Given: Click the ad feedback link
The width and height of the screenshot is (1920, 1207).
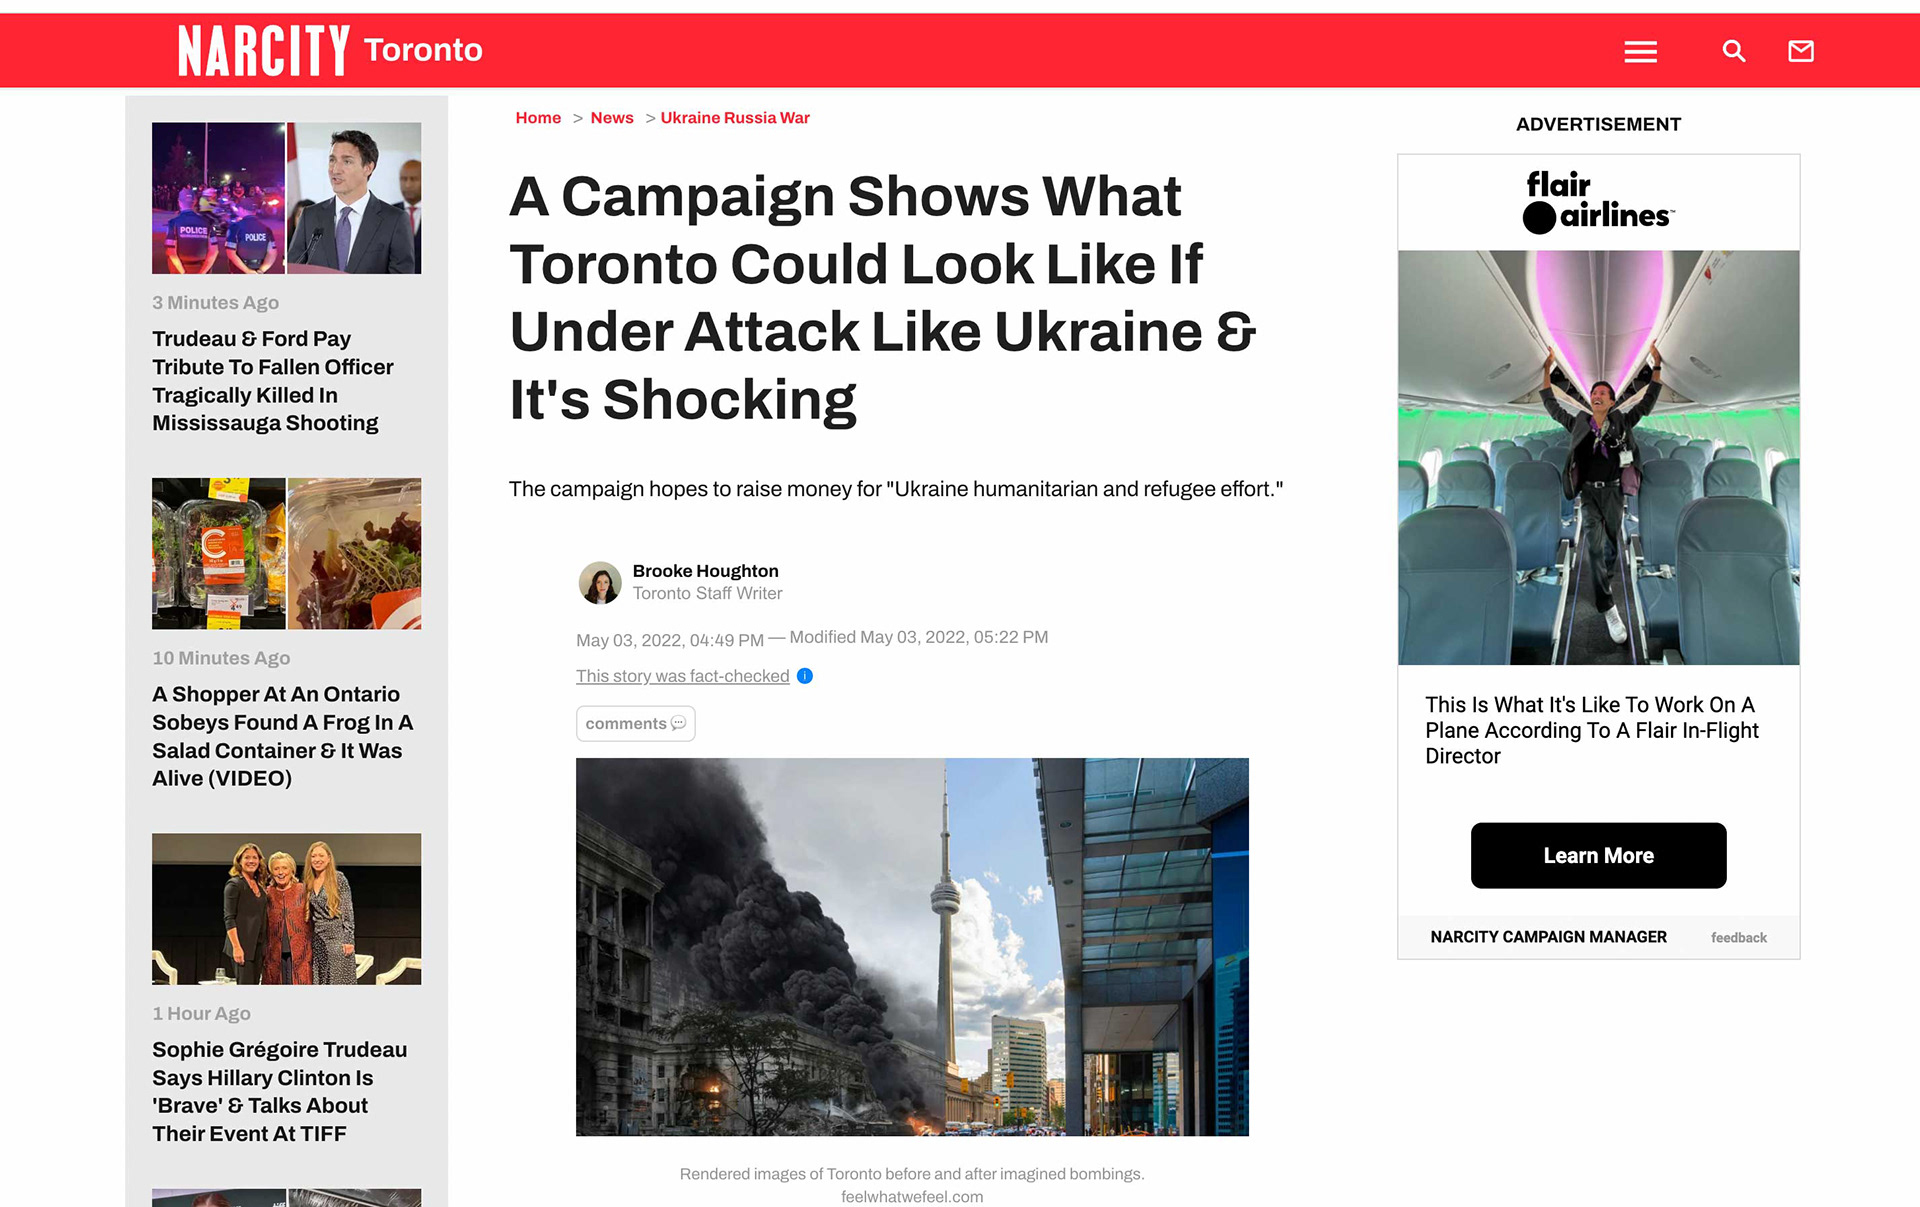Looking at the screenshot, I should click(1738, 938).
